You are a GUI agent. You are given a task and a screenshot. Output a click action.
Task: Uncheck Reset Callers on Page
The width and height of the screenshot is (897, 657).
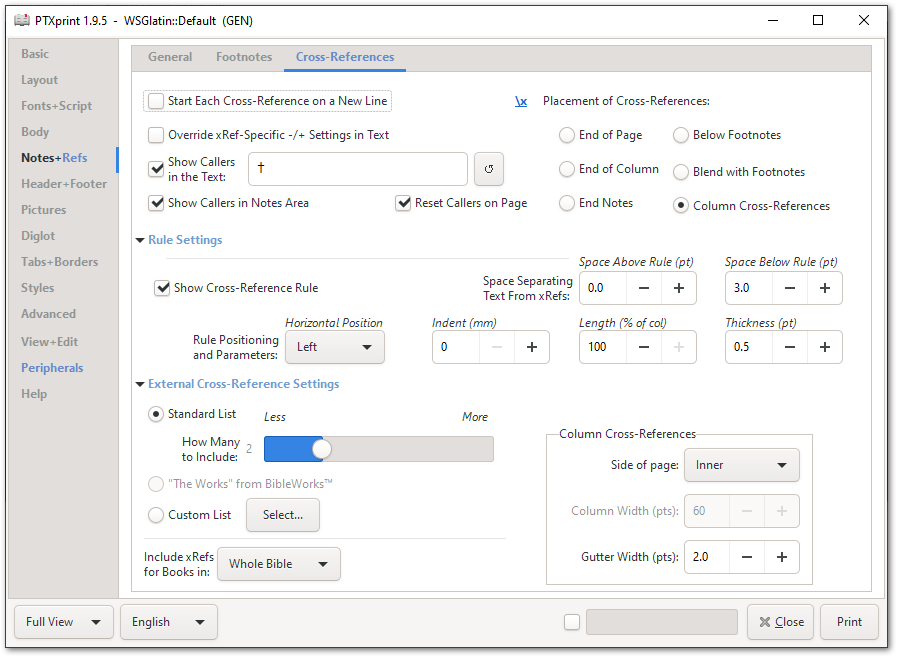[402, 203]
